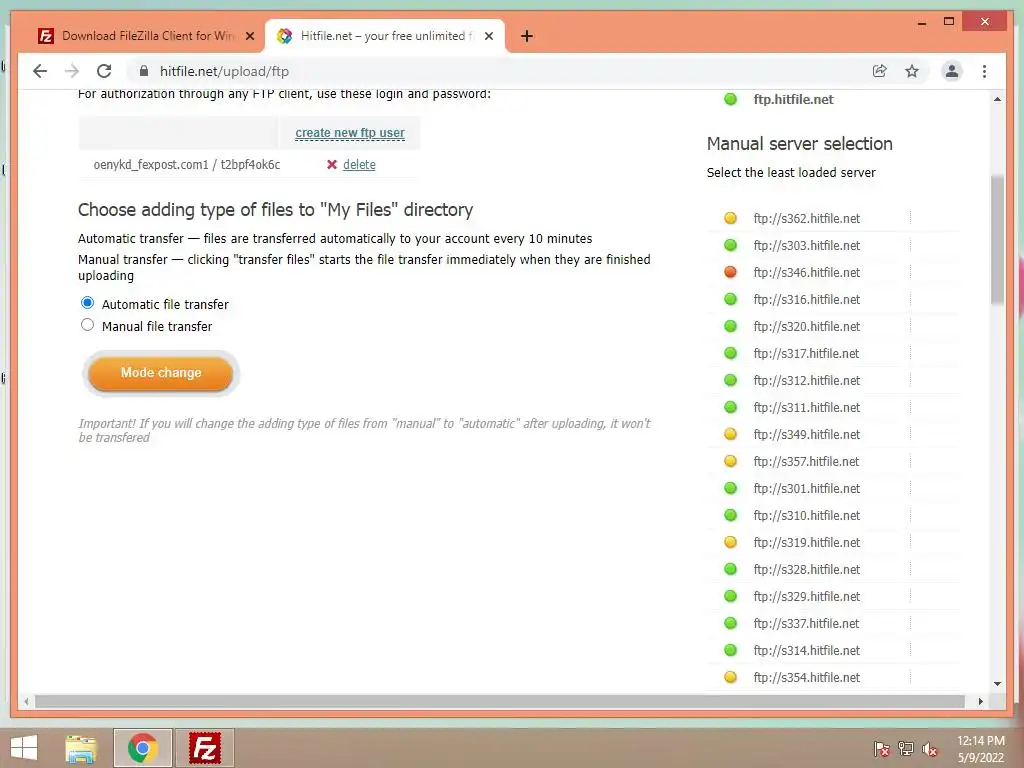Select ftp://s349.hitfile.net server
1024x768 pixels.
[x=807, y=434]
